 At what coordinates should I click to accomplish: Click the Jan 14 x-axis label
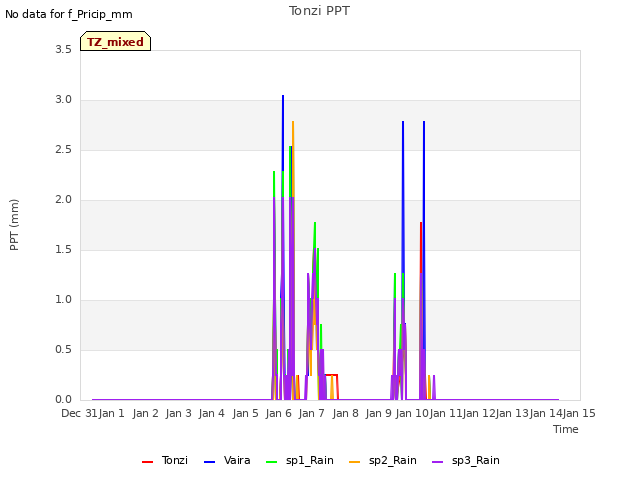coord(546,413)
